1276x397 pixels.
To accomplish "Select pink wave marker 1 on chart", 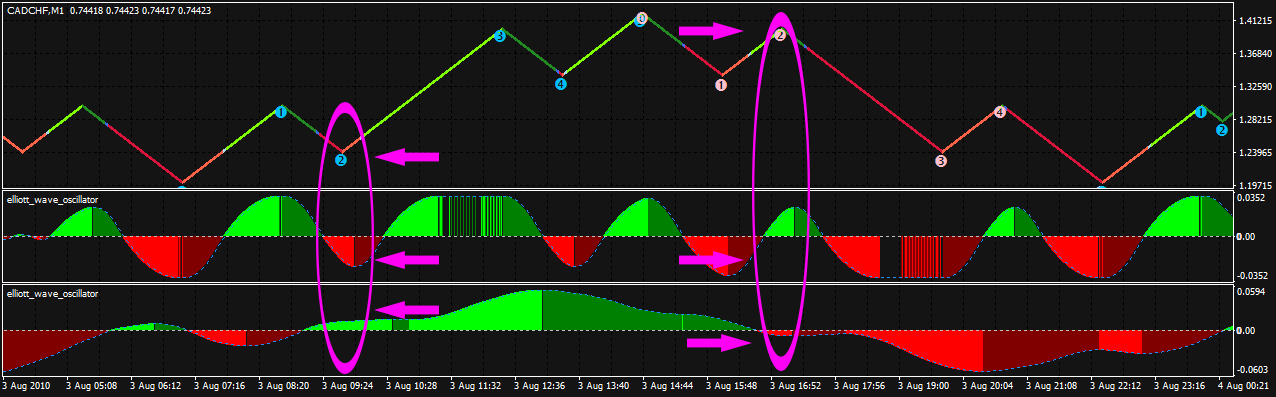I will 721,85.
